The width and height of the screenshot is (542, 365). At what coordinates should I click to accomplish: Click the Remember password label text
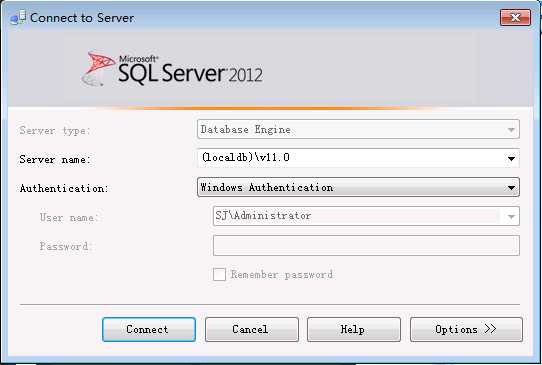pyautogui.click(x=282, y=275)
